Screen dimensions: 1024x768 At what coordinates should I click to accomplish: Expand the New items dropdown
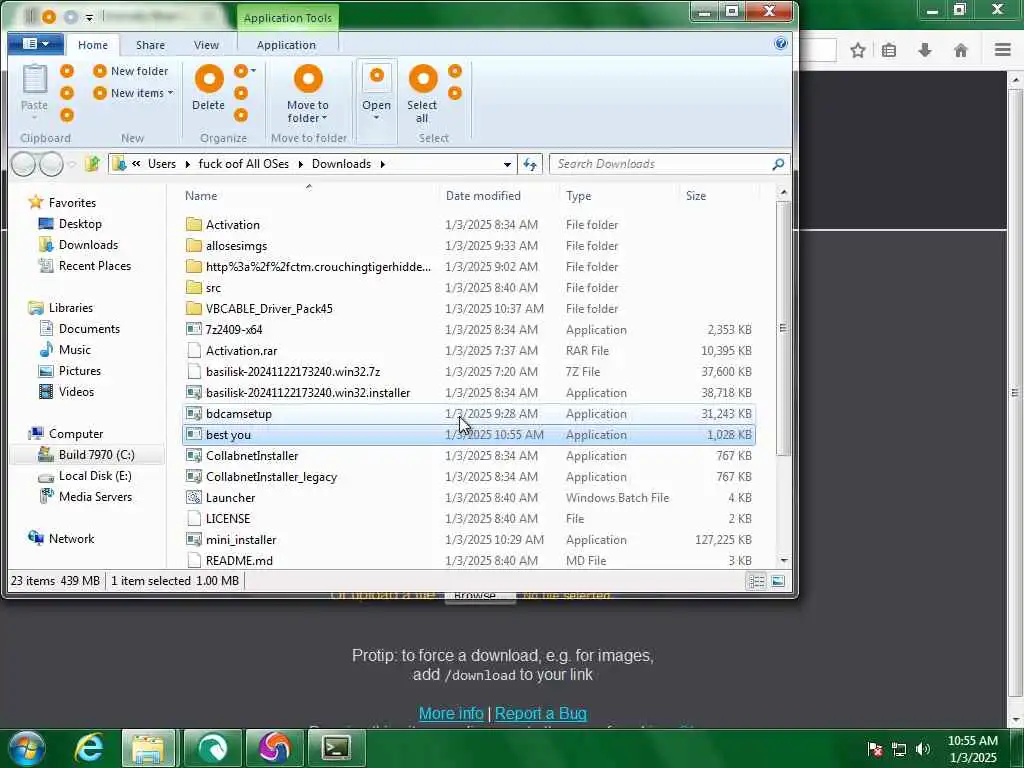pos(170,93)
